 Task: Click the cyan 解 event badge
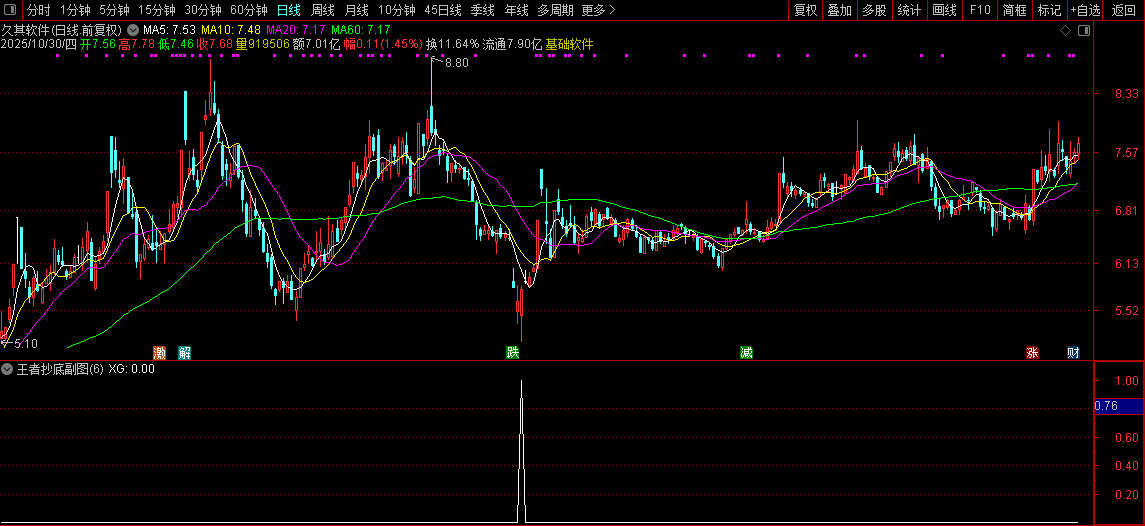[184, 353]
